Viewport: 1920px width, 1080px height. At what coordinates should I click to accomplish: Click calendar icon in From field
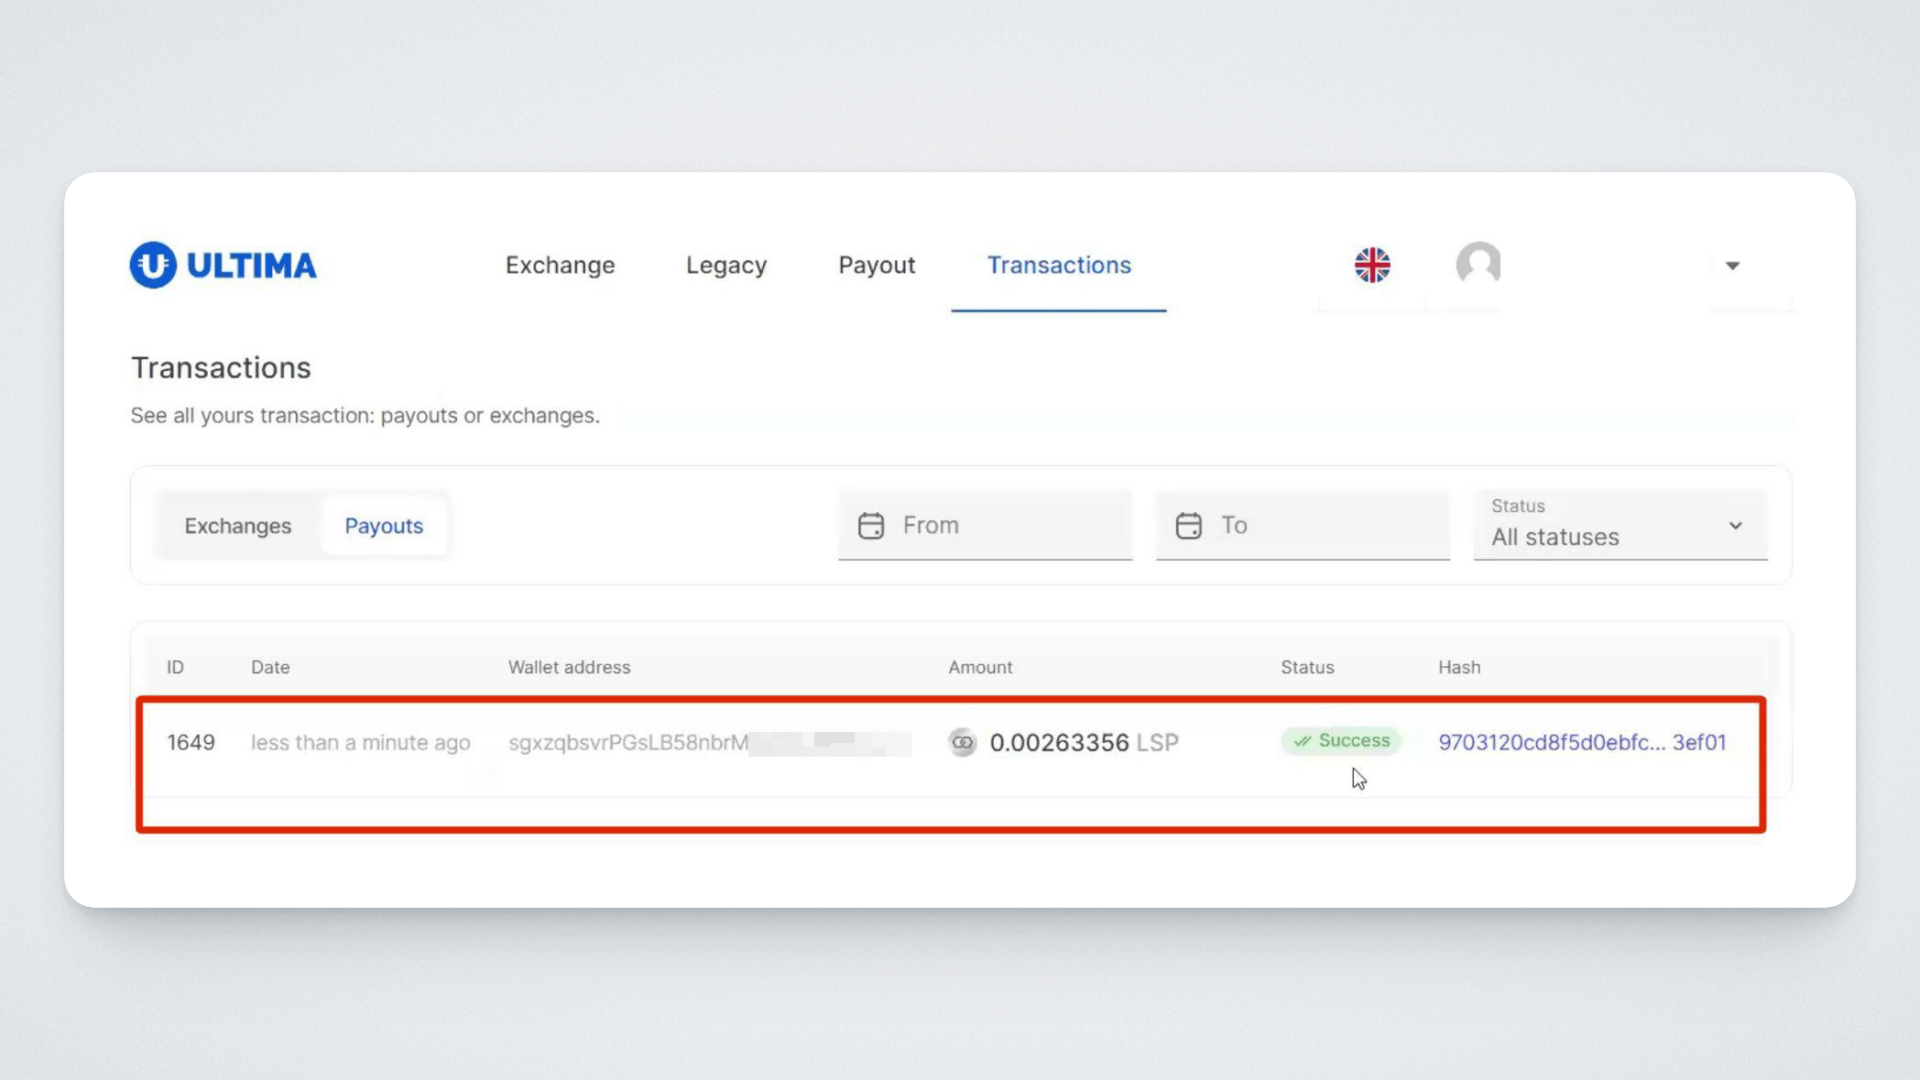(x=871, y=525)
